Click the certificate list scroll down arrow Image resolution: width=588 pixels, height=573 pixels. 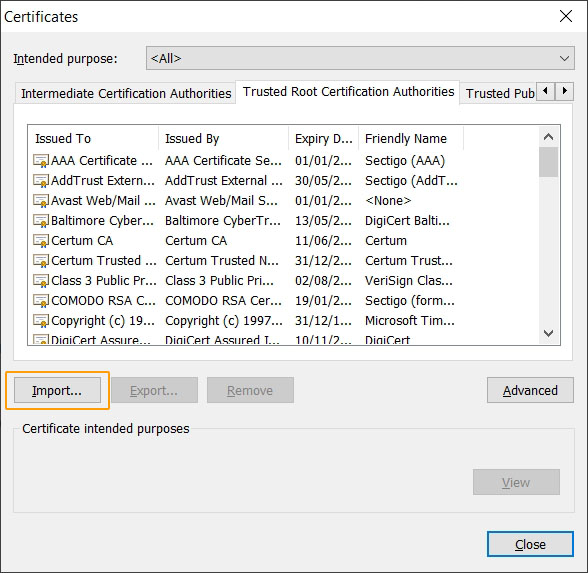tap(548, 333)
